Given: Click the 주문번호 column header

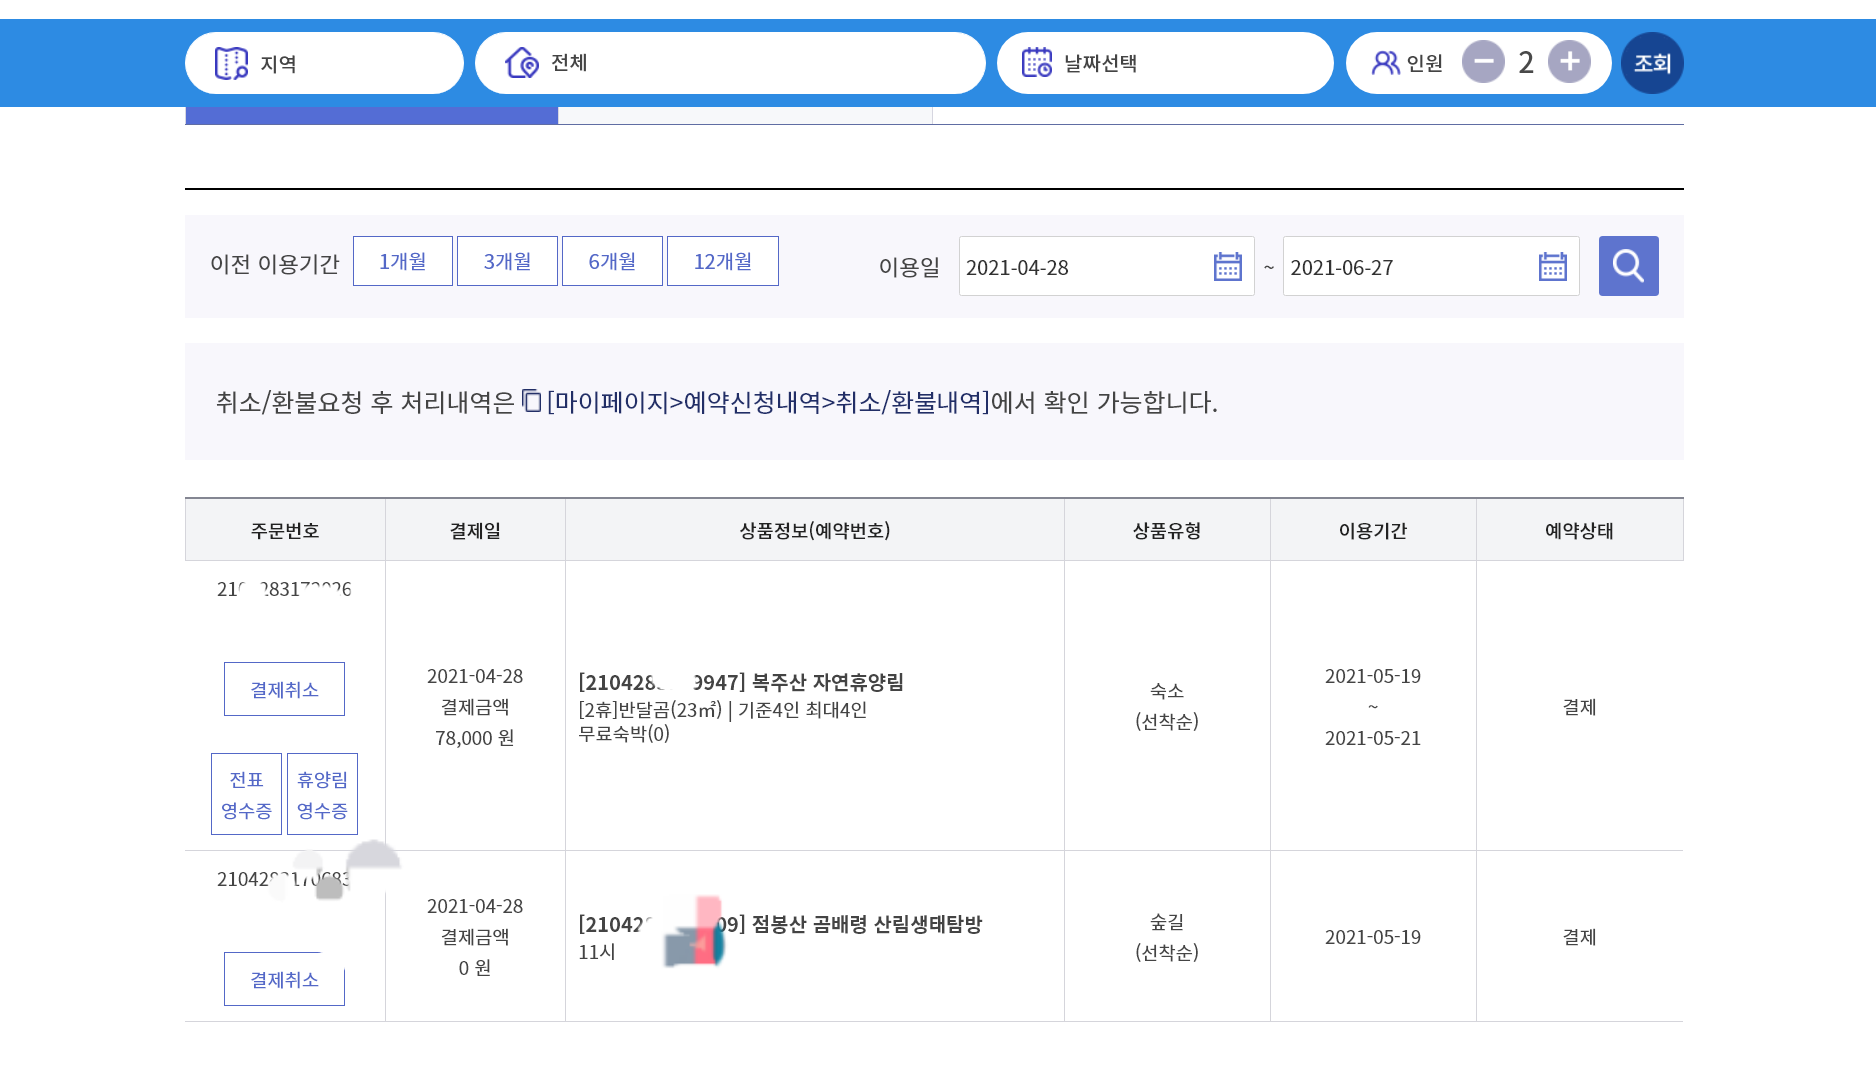Looking at the screenshot, I should pos(285,530).
